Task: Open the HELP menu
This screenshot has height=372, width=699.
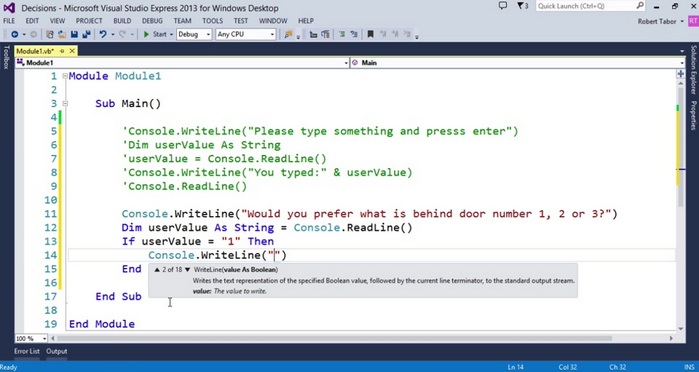Action: 306,21
